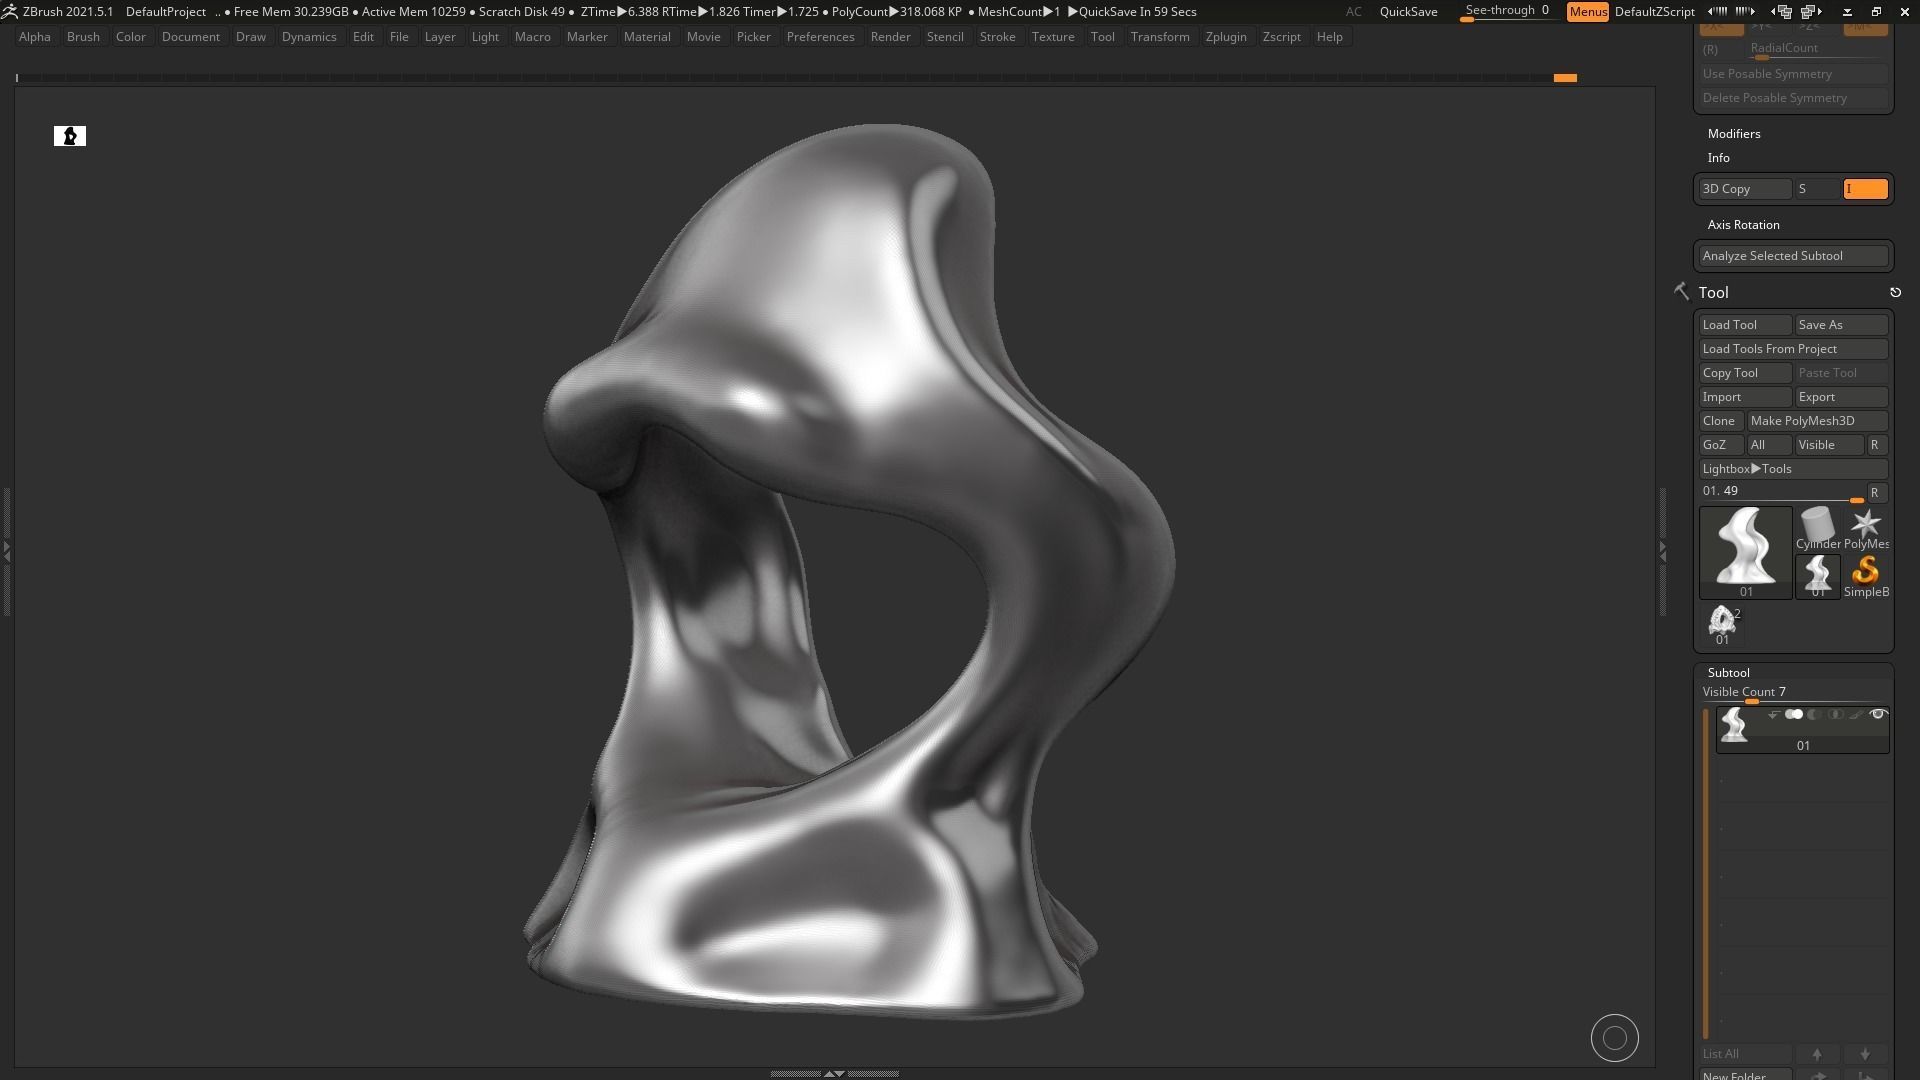Toggle visibility eye on subtool 01

click(x=1878, y=714)
